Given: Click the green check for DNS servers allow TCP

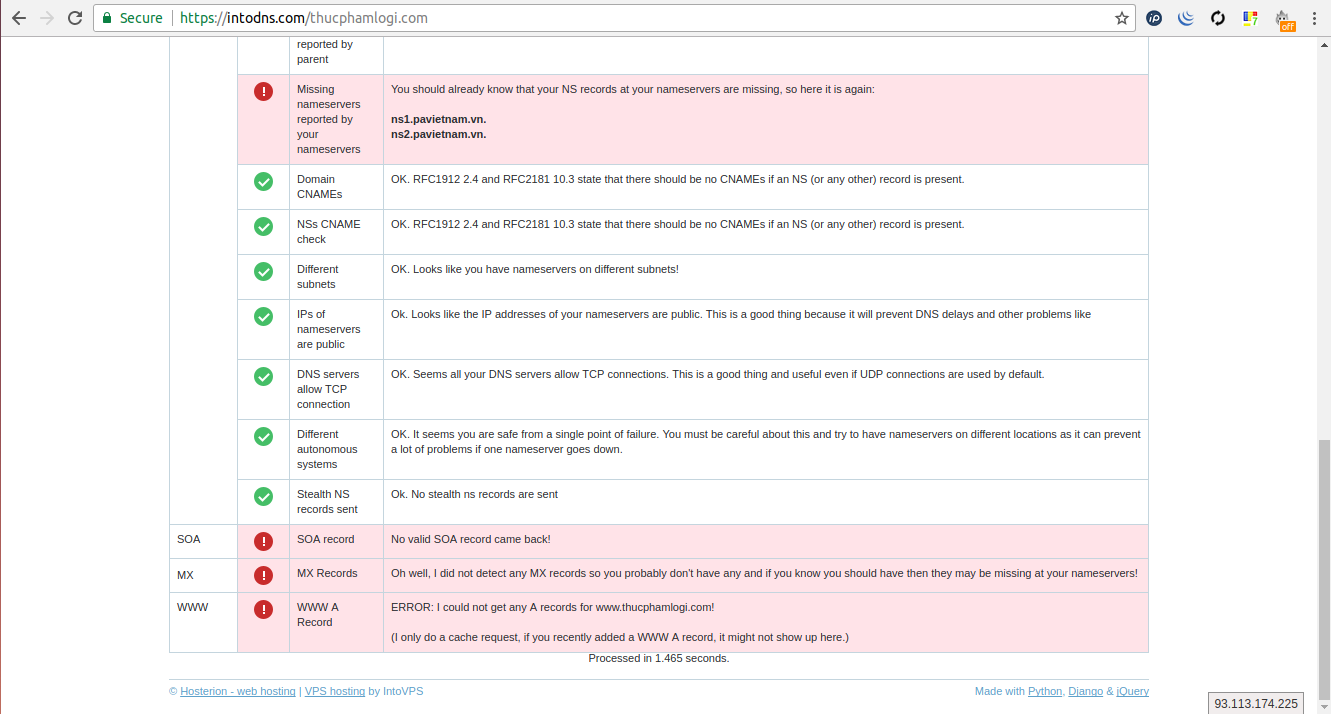Looking at the screenshot, I should 263,376.
